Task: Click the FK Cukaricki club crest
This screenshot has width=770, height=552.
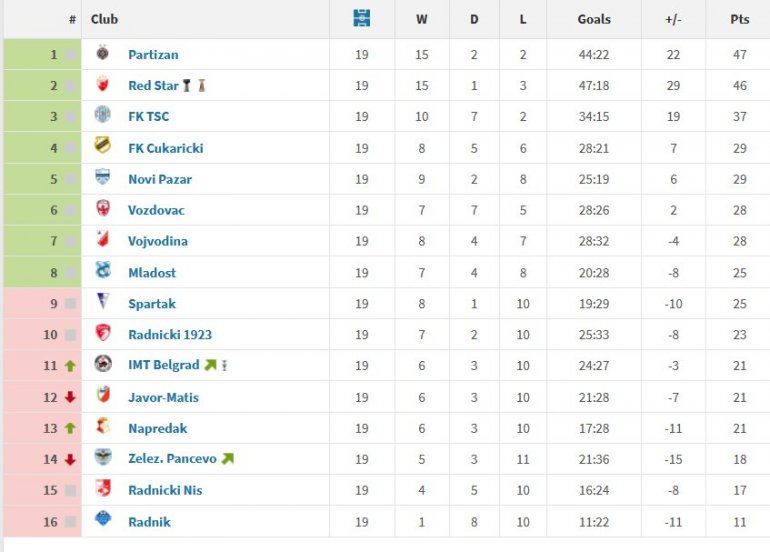Action: pyautogui.click(x=102, y=148)
